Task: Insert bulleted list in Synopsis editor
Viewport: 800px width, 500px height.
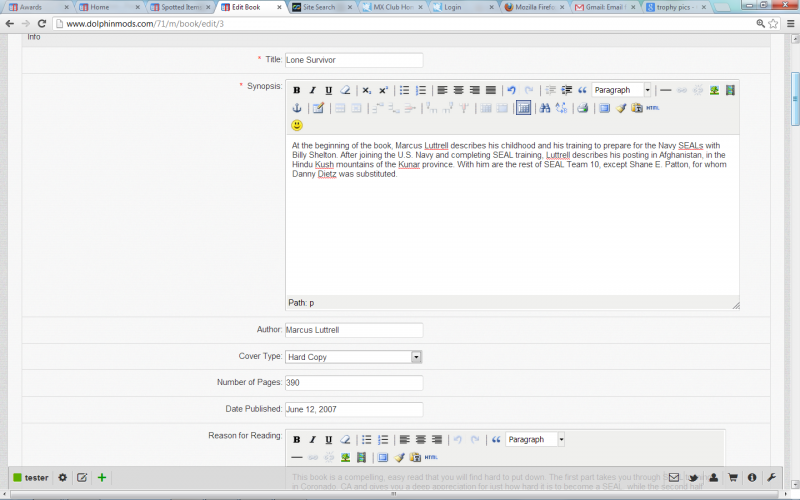Action: (x=405, y=90)
